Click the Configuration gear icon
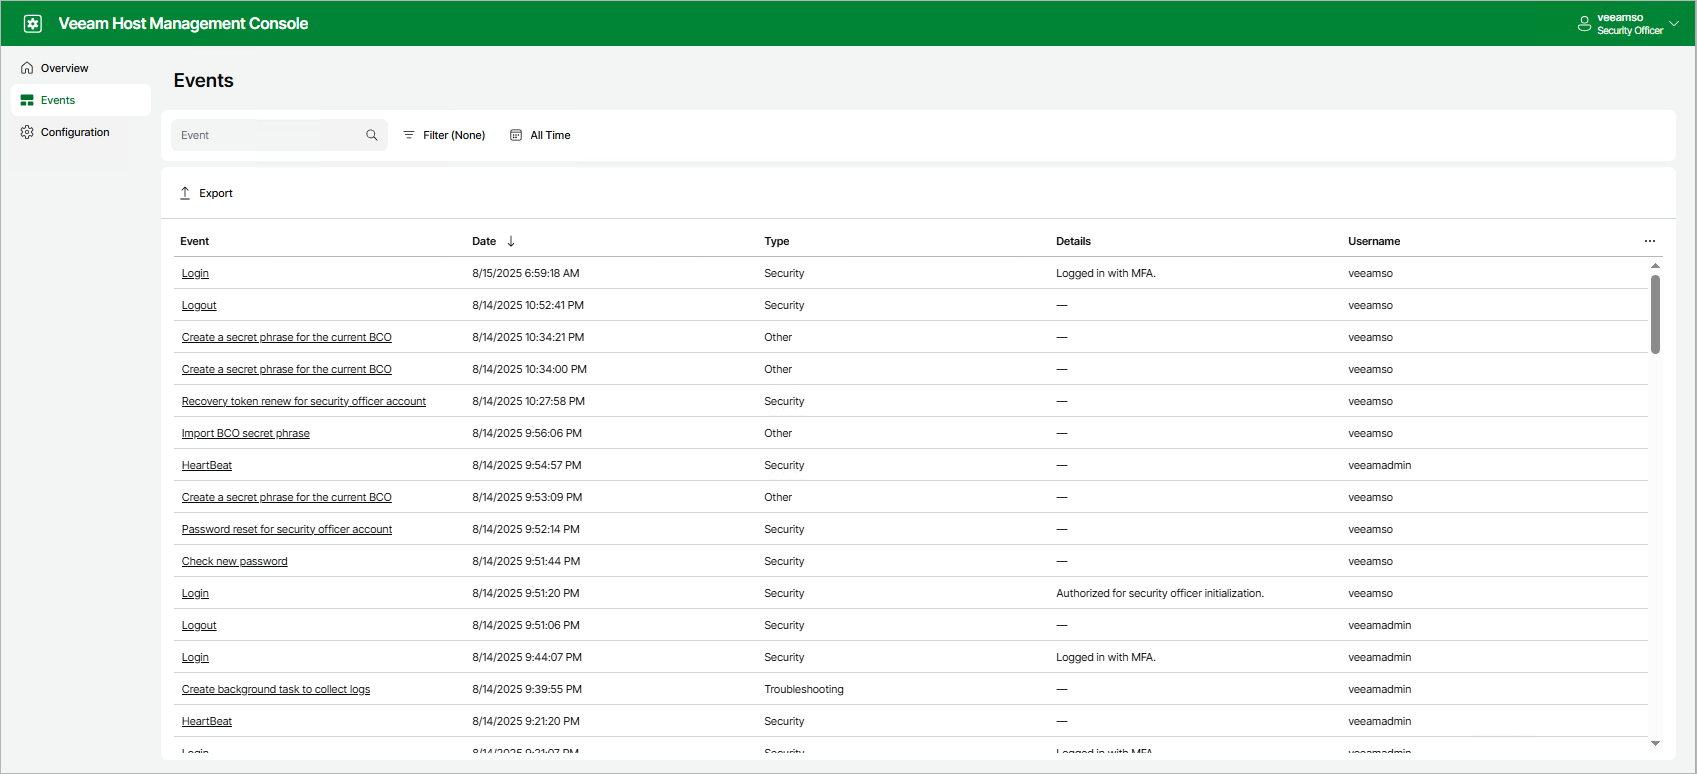The height and width of the screenshot is (774, 1697). pos(27,132)
